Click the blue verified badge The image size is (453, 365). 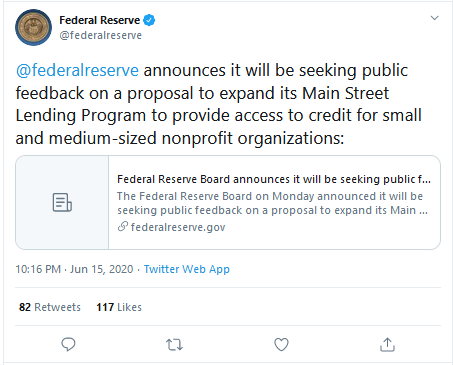tap(149, 20)
